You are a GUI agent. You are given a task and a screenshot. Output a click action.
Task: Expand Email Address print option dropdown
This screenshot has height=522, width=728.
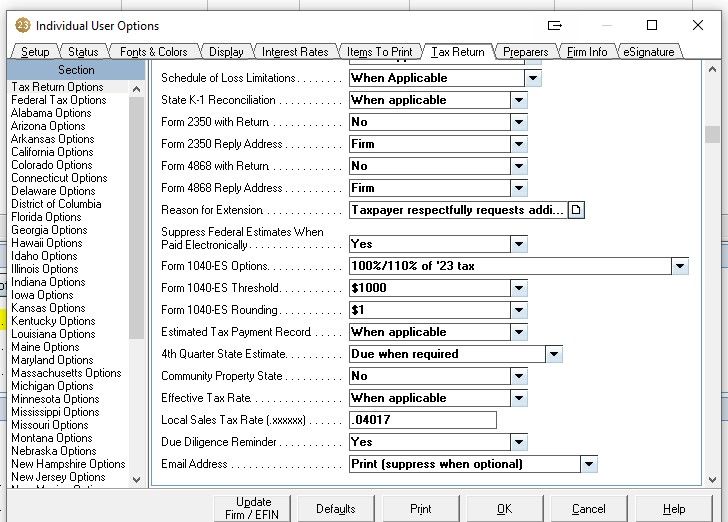click(x=589, y=464)
